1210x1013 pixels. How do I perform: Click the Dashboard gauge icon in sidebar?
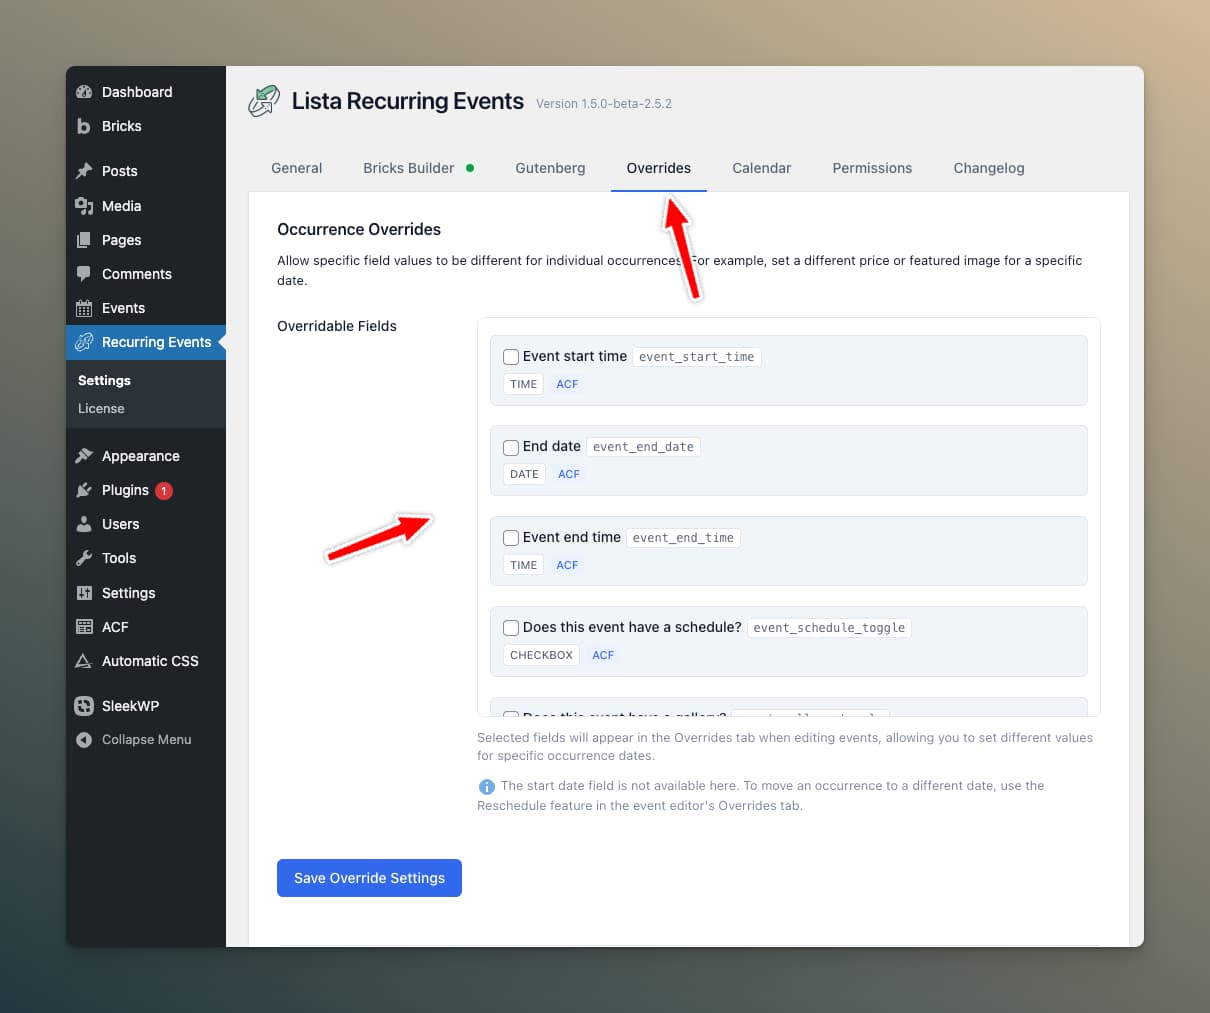coord(84,92)
